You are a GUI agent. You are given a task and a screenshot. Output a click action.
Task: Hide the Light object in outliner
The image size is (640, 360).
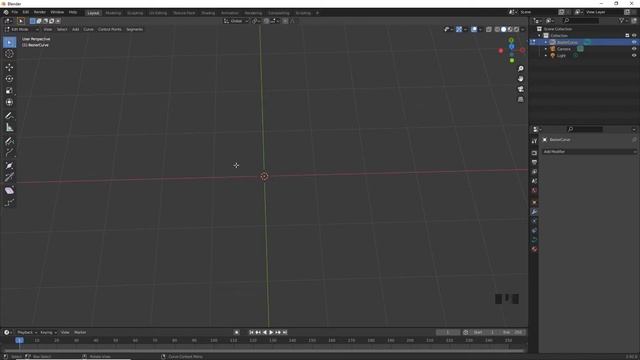point(634,55)
